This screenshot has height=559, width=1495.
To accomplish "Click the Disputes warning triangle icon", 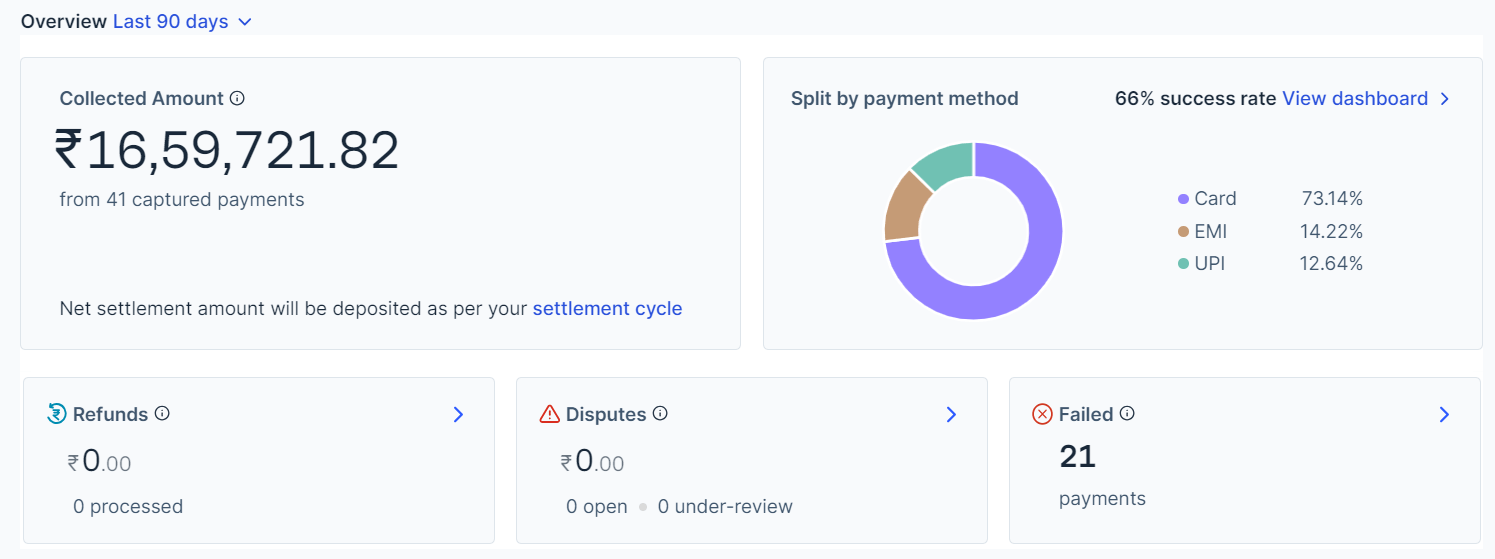I will coord(549,414).
